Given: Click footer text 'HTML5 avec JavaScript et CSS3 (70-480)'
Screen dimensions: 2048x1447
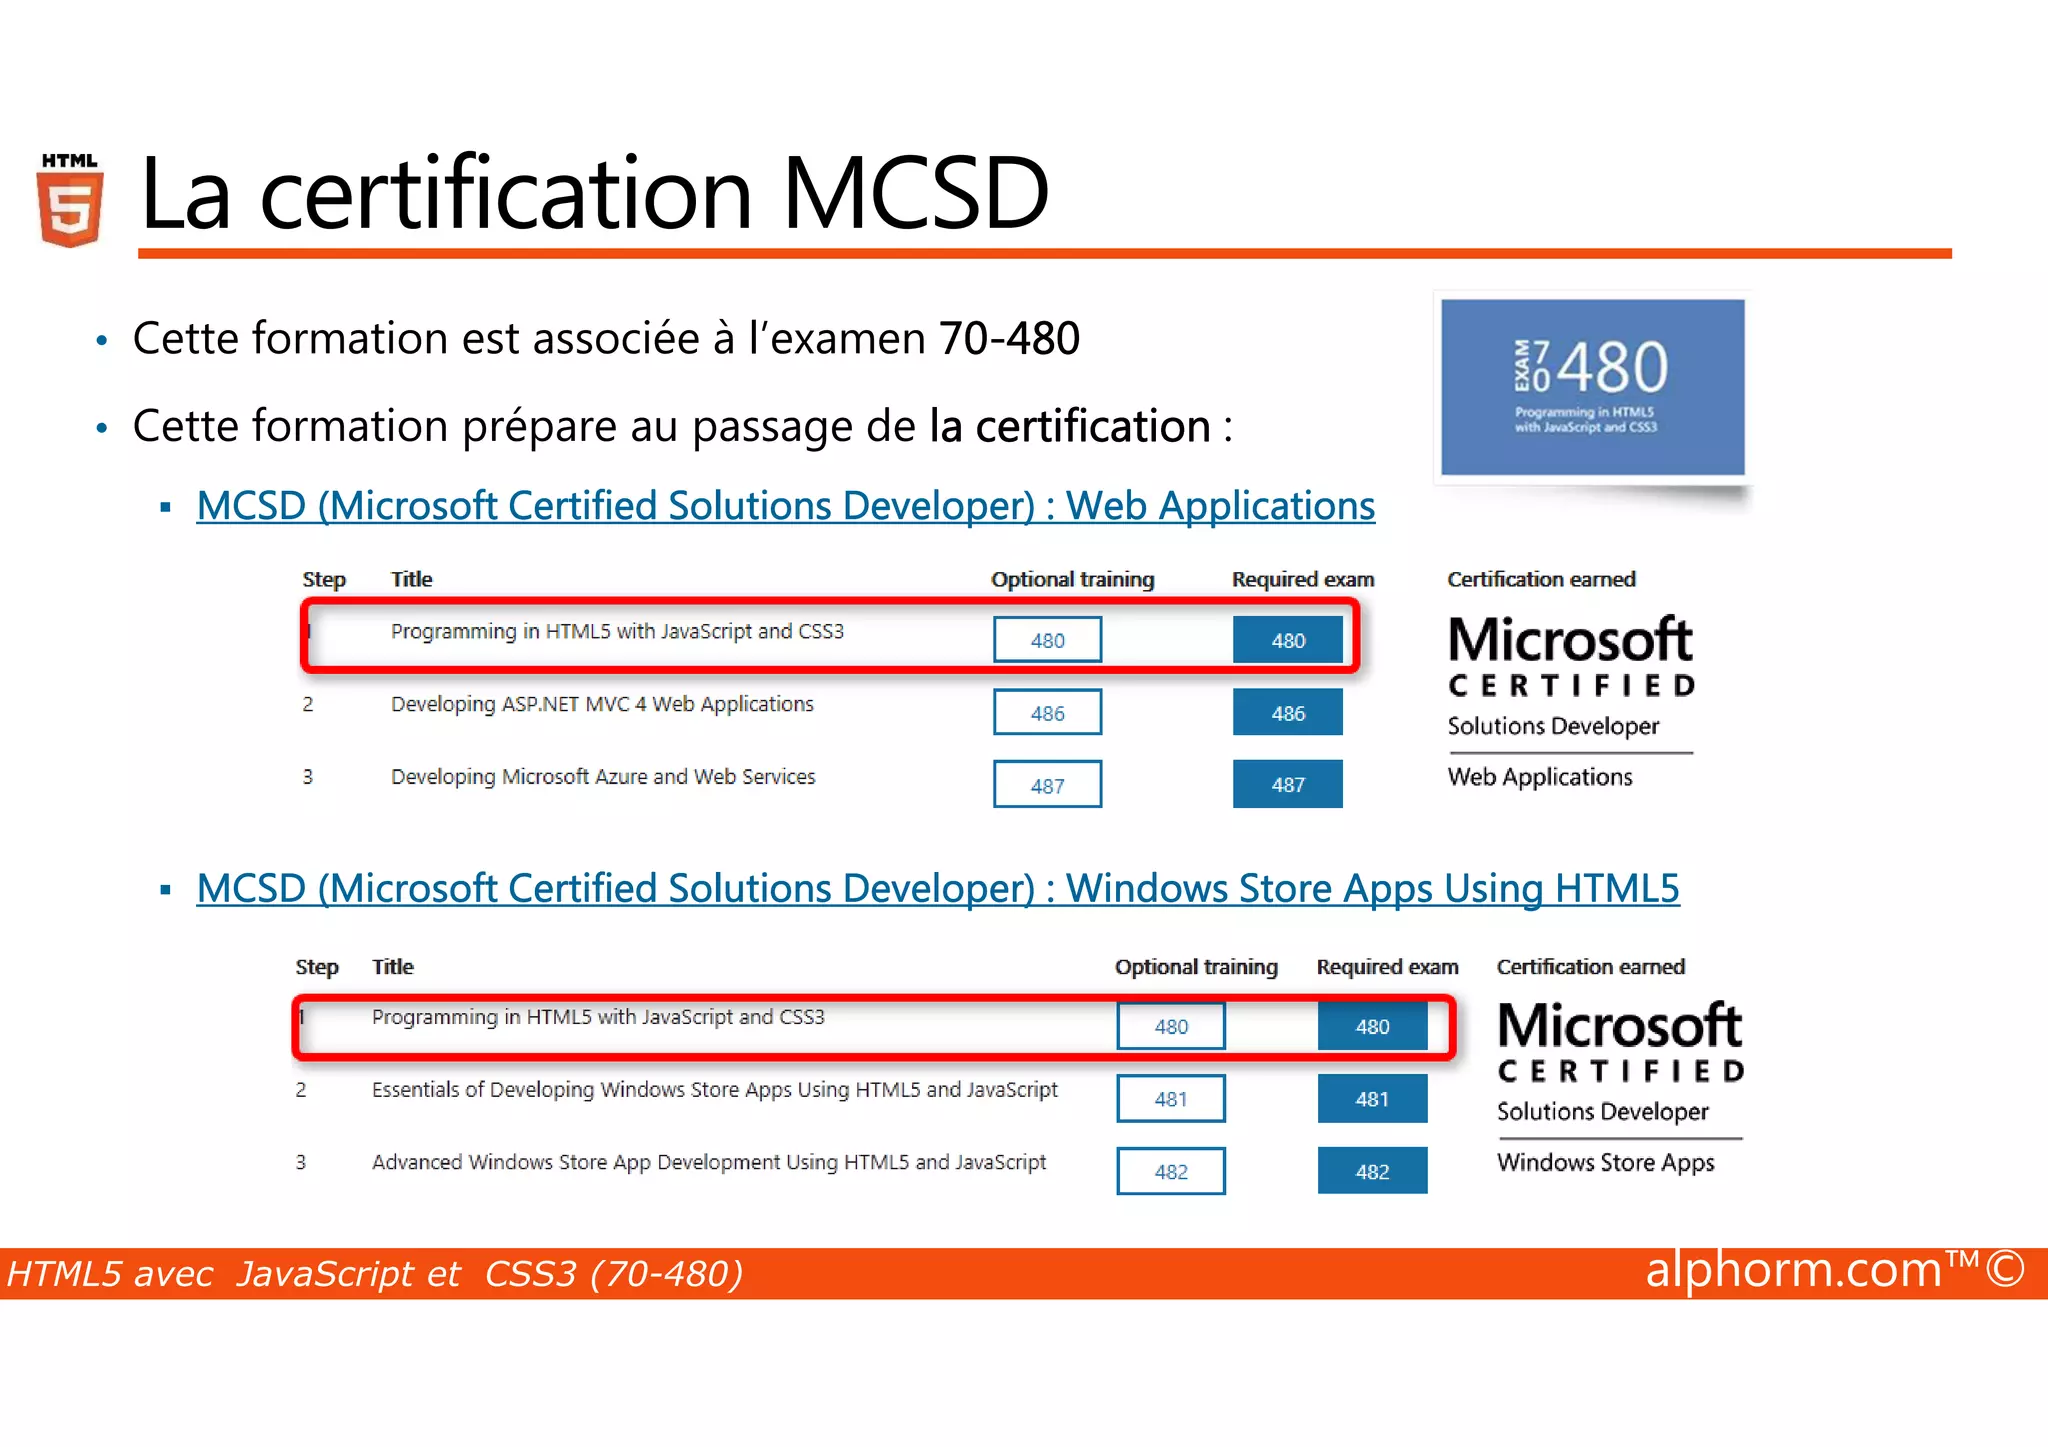Looking at the screenshot, I should [x=375, y=1274].
